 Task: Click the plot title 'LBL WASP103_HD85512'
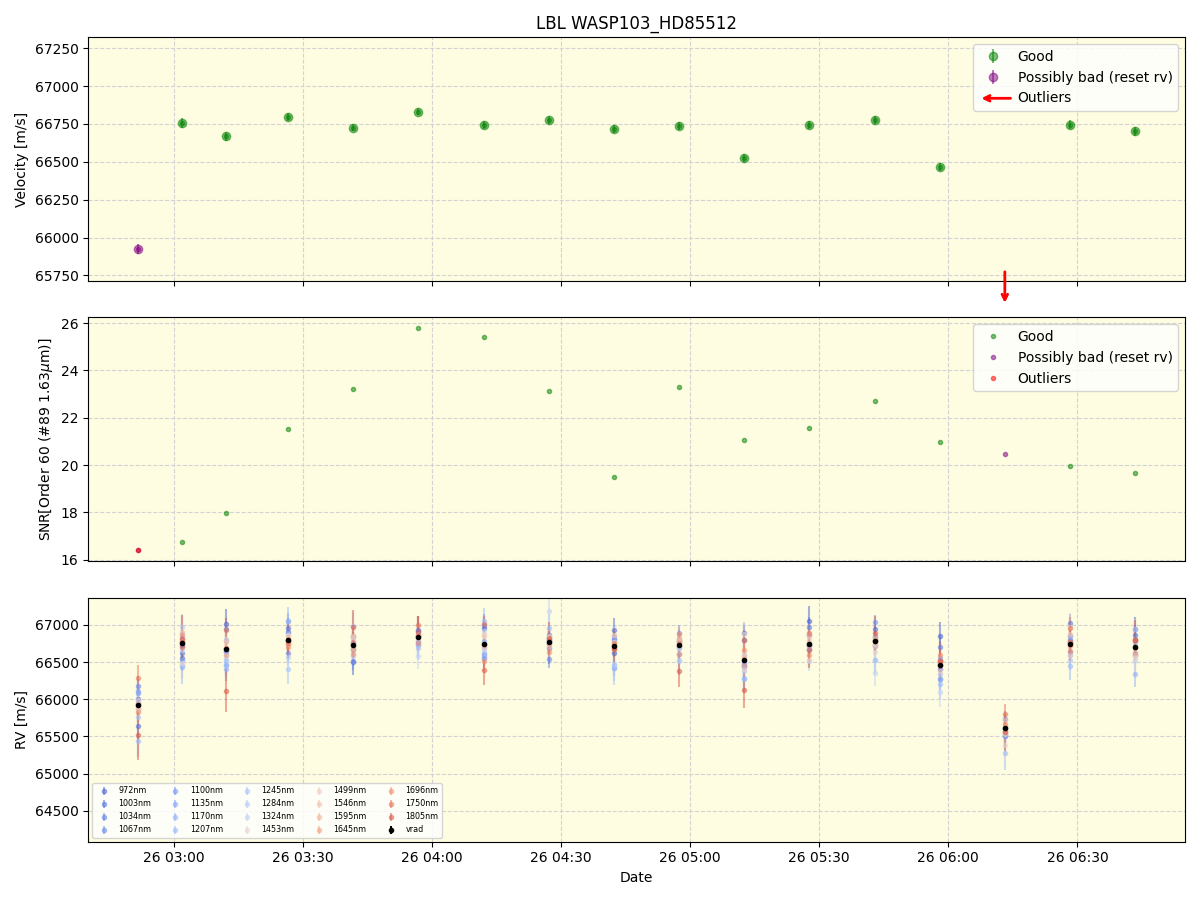[636, 23]
